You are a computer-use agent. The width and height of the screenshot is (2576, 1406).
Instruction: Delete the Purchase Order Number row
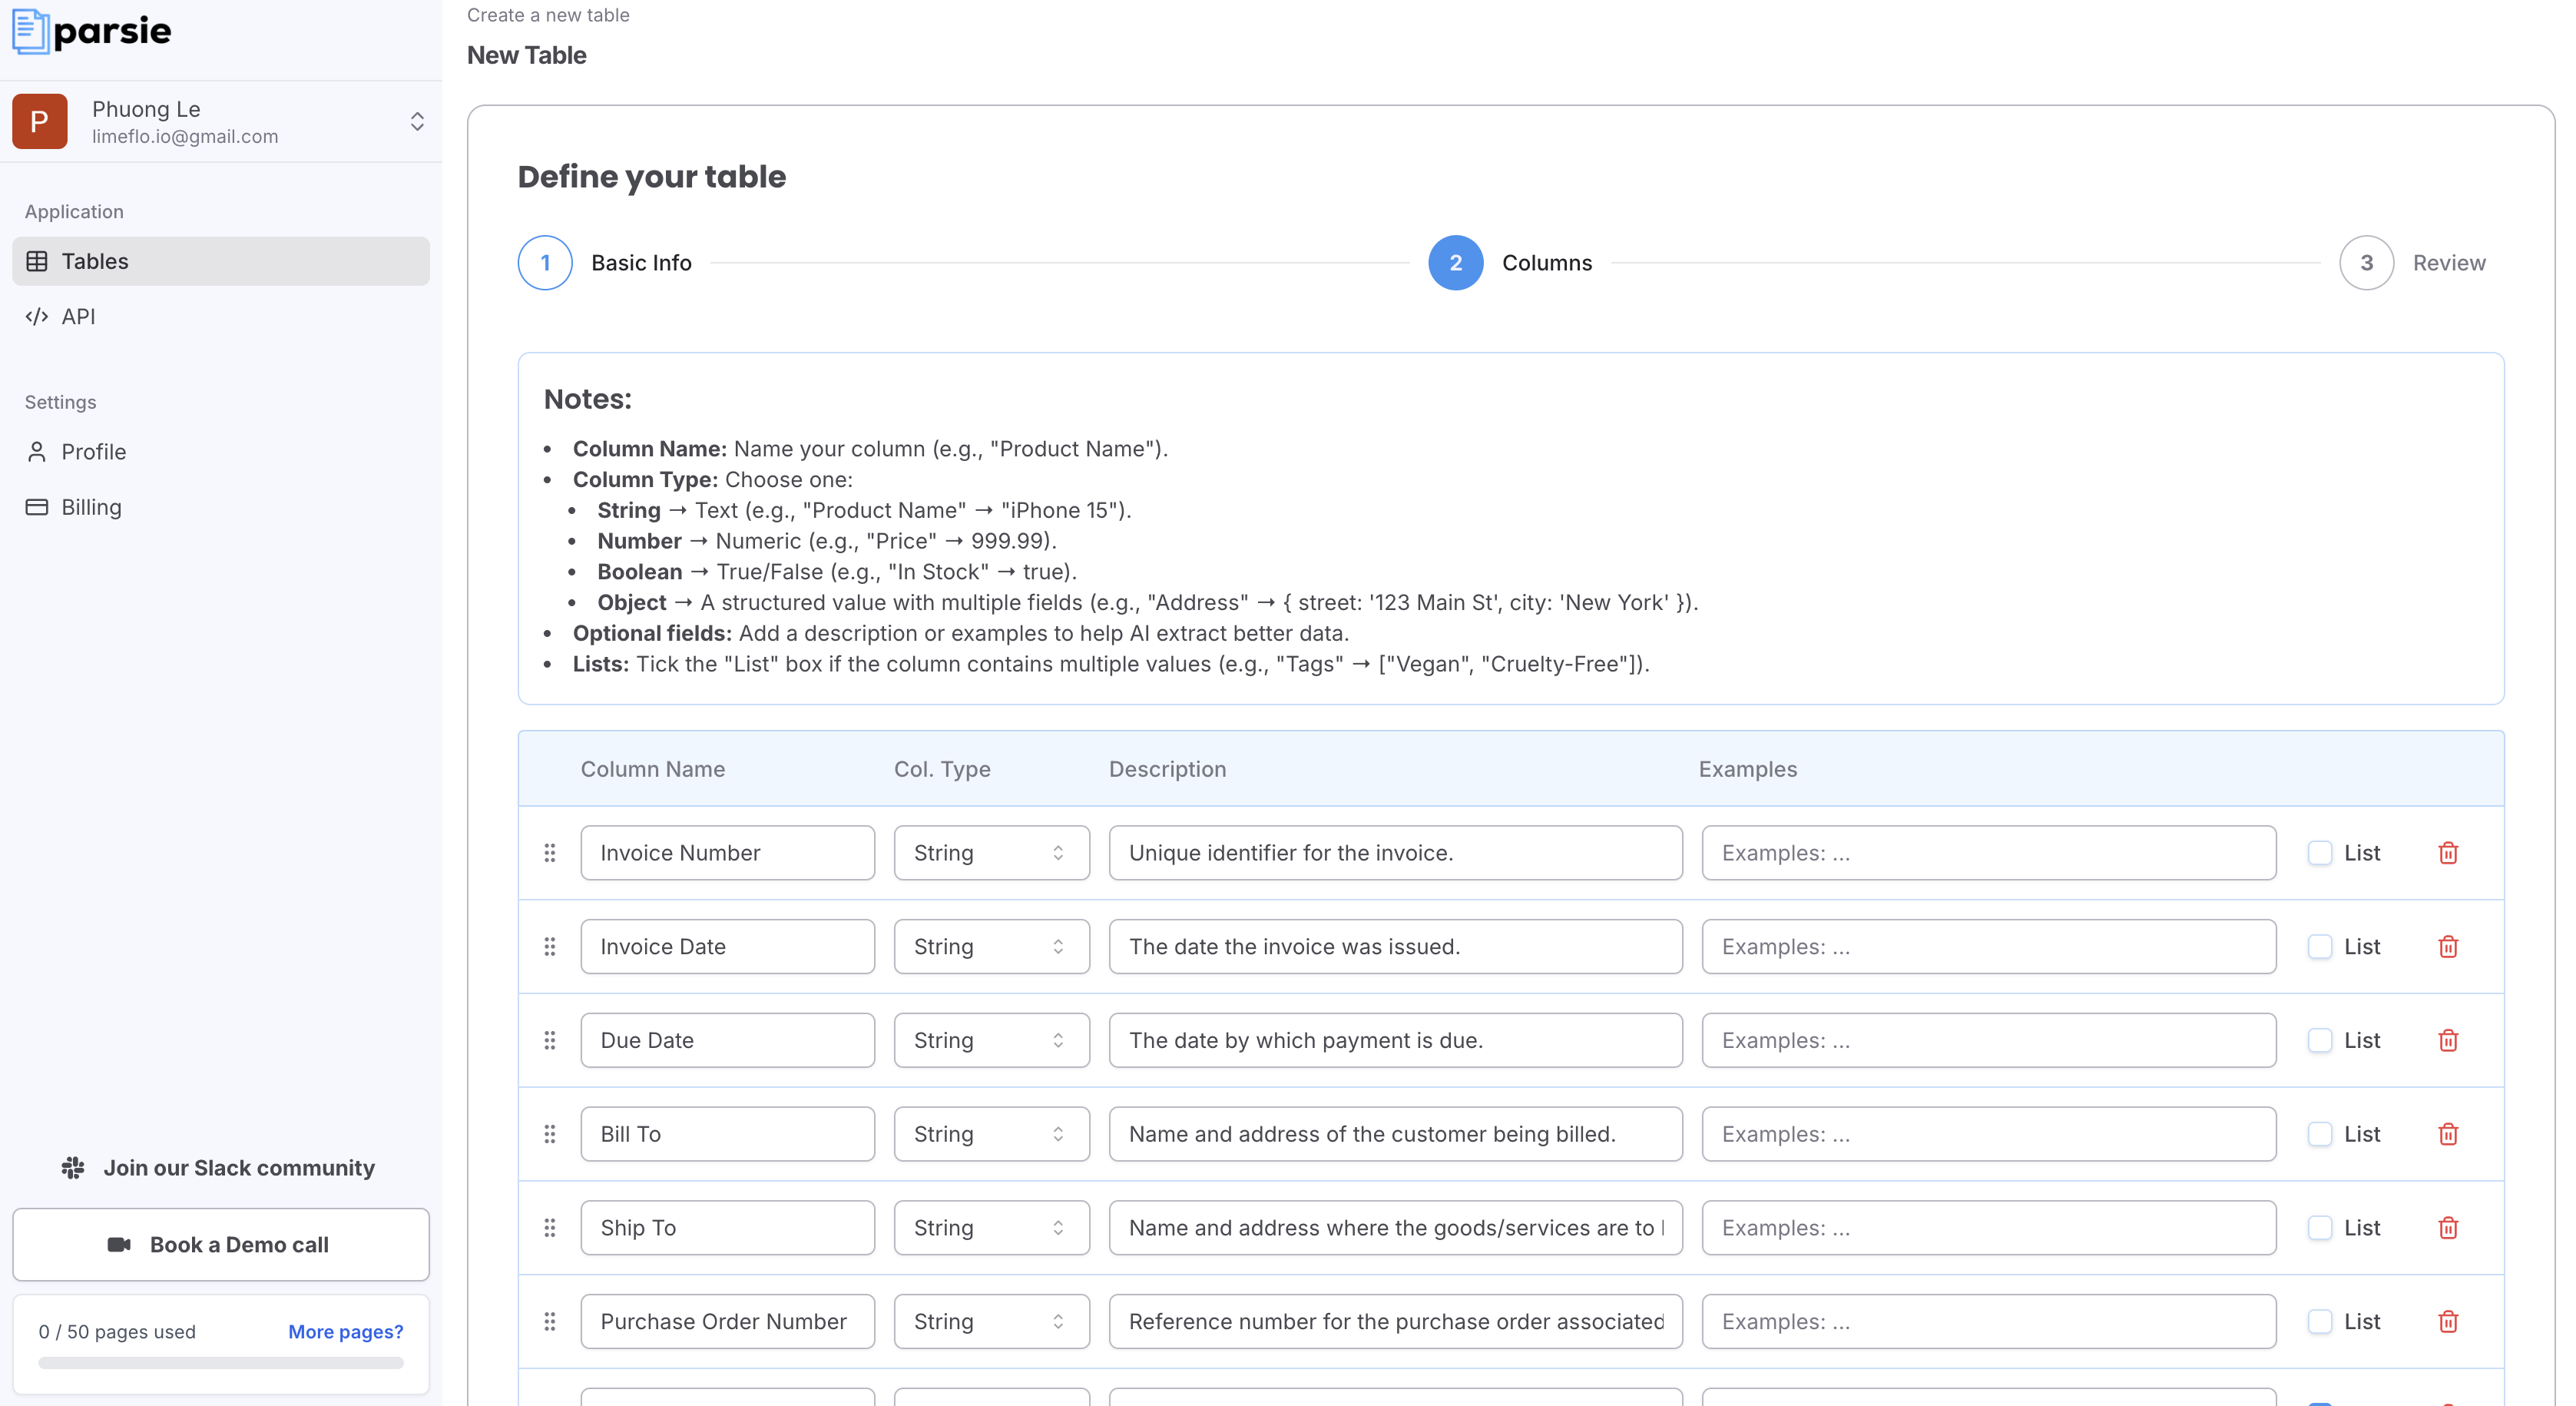point(2447,1322)
